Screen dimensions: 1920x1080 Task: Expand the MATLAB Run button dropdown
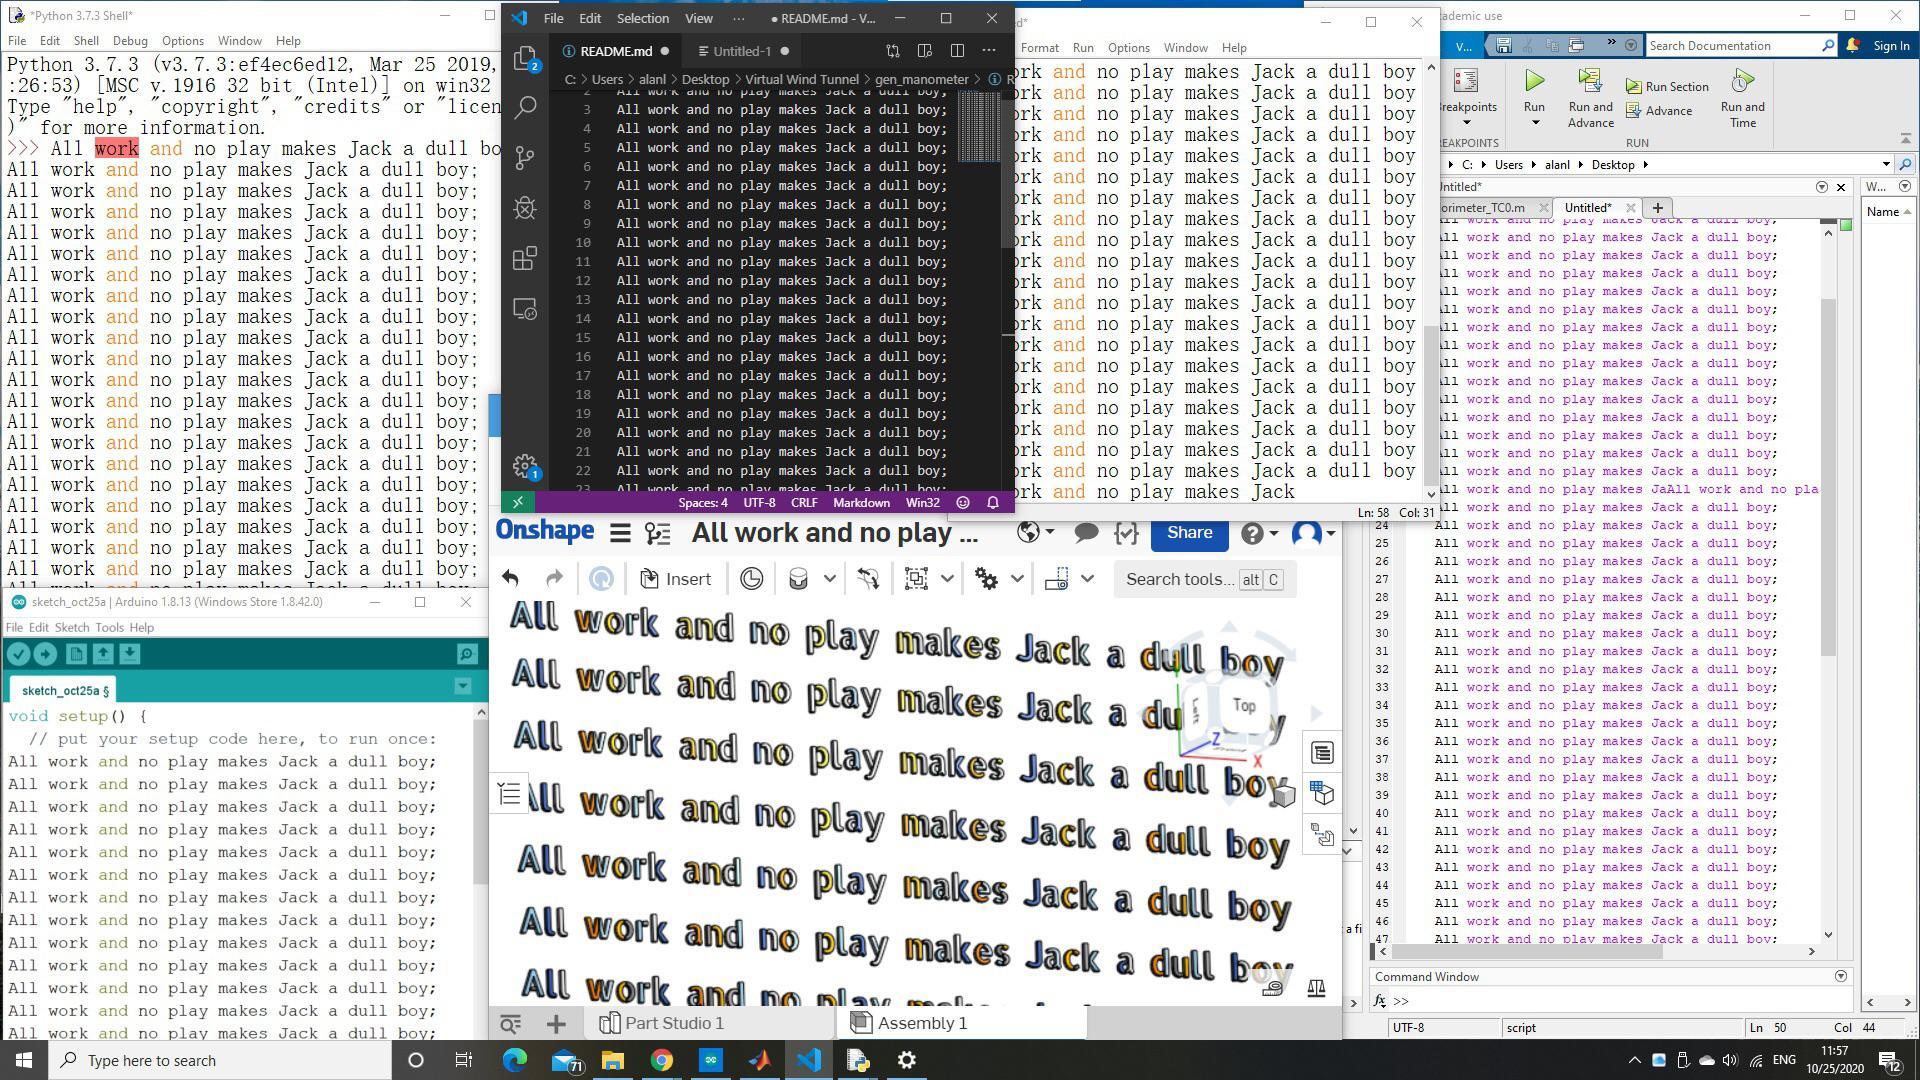[1534, 124]
